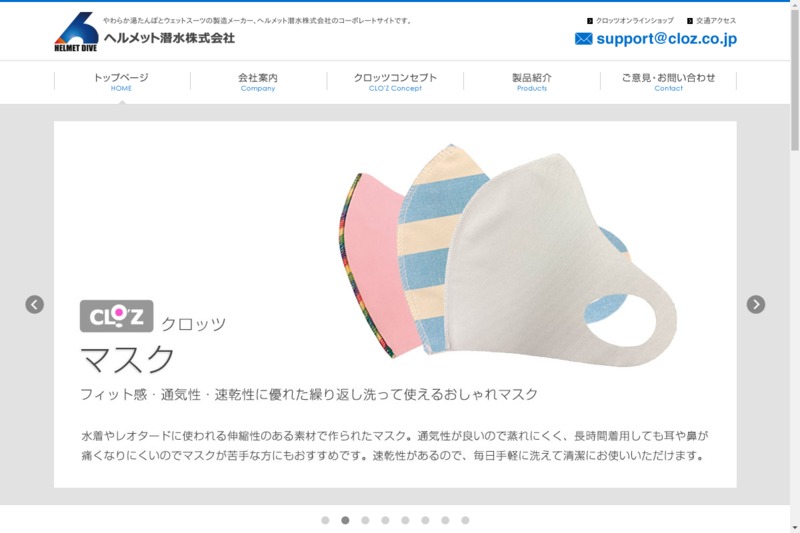This screenshot has width=800, height=533.
Task: Select the third carousel dot indicator
Action: coord(365,520)
